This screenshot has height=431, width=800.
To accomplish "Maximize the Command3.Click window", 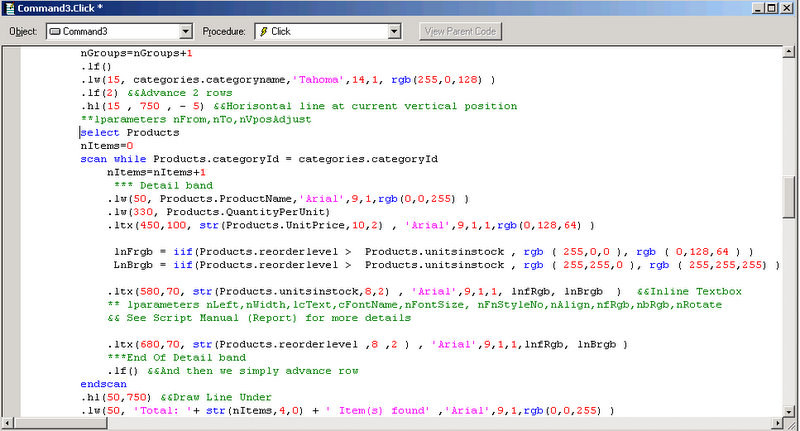I will click(772, 8).
